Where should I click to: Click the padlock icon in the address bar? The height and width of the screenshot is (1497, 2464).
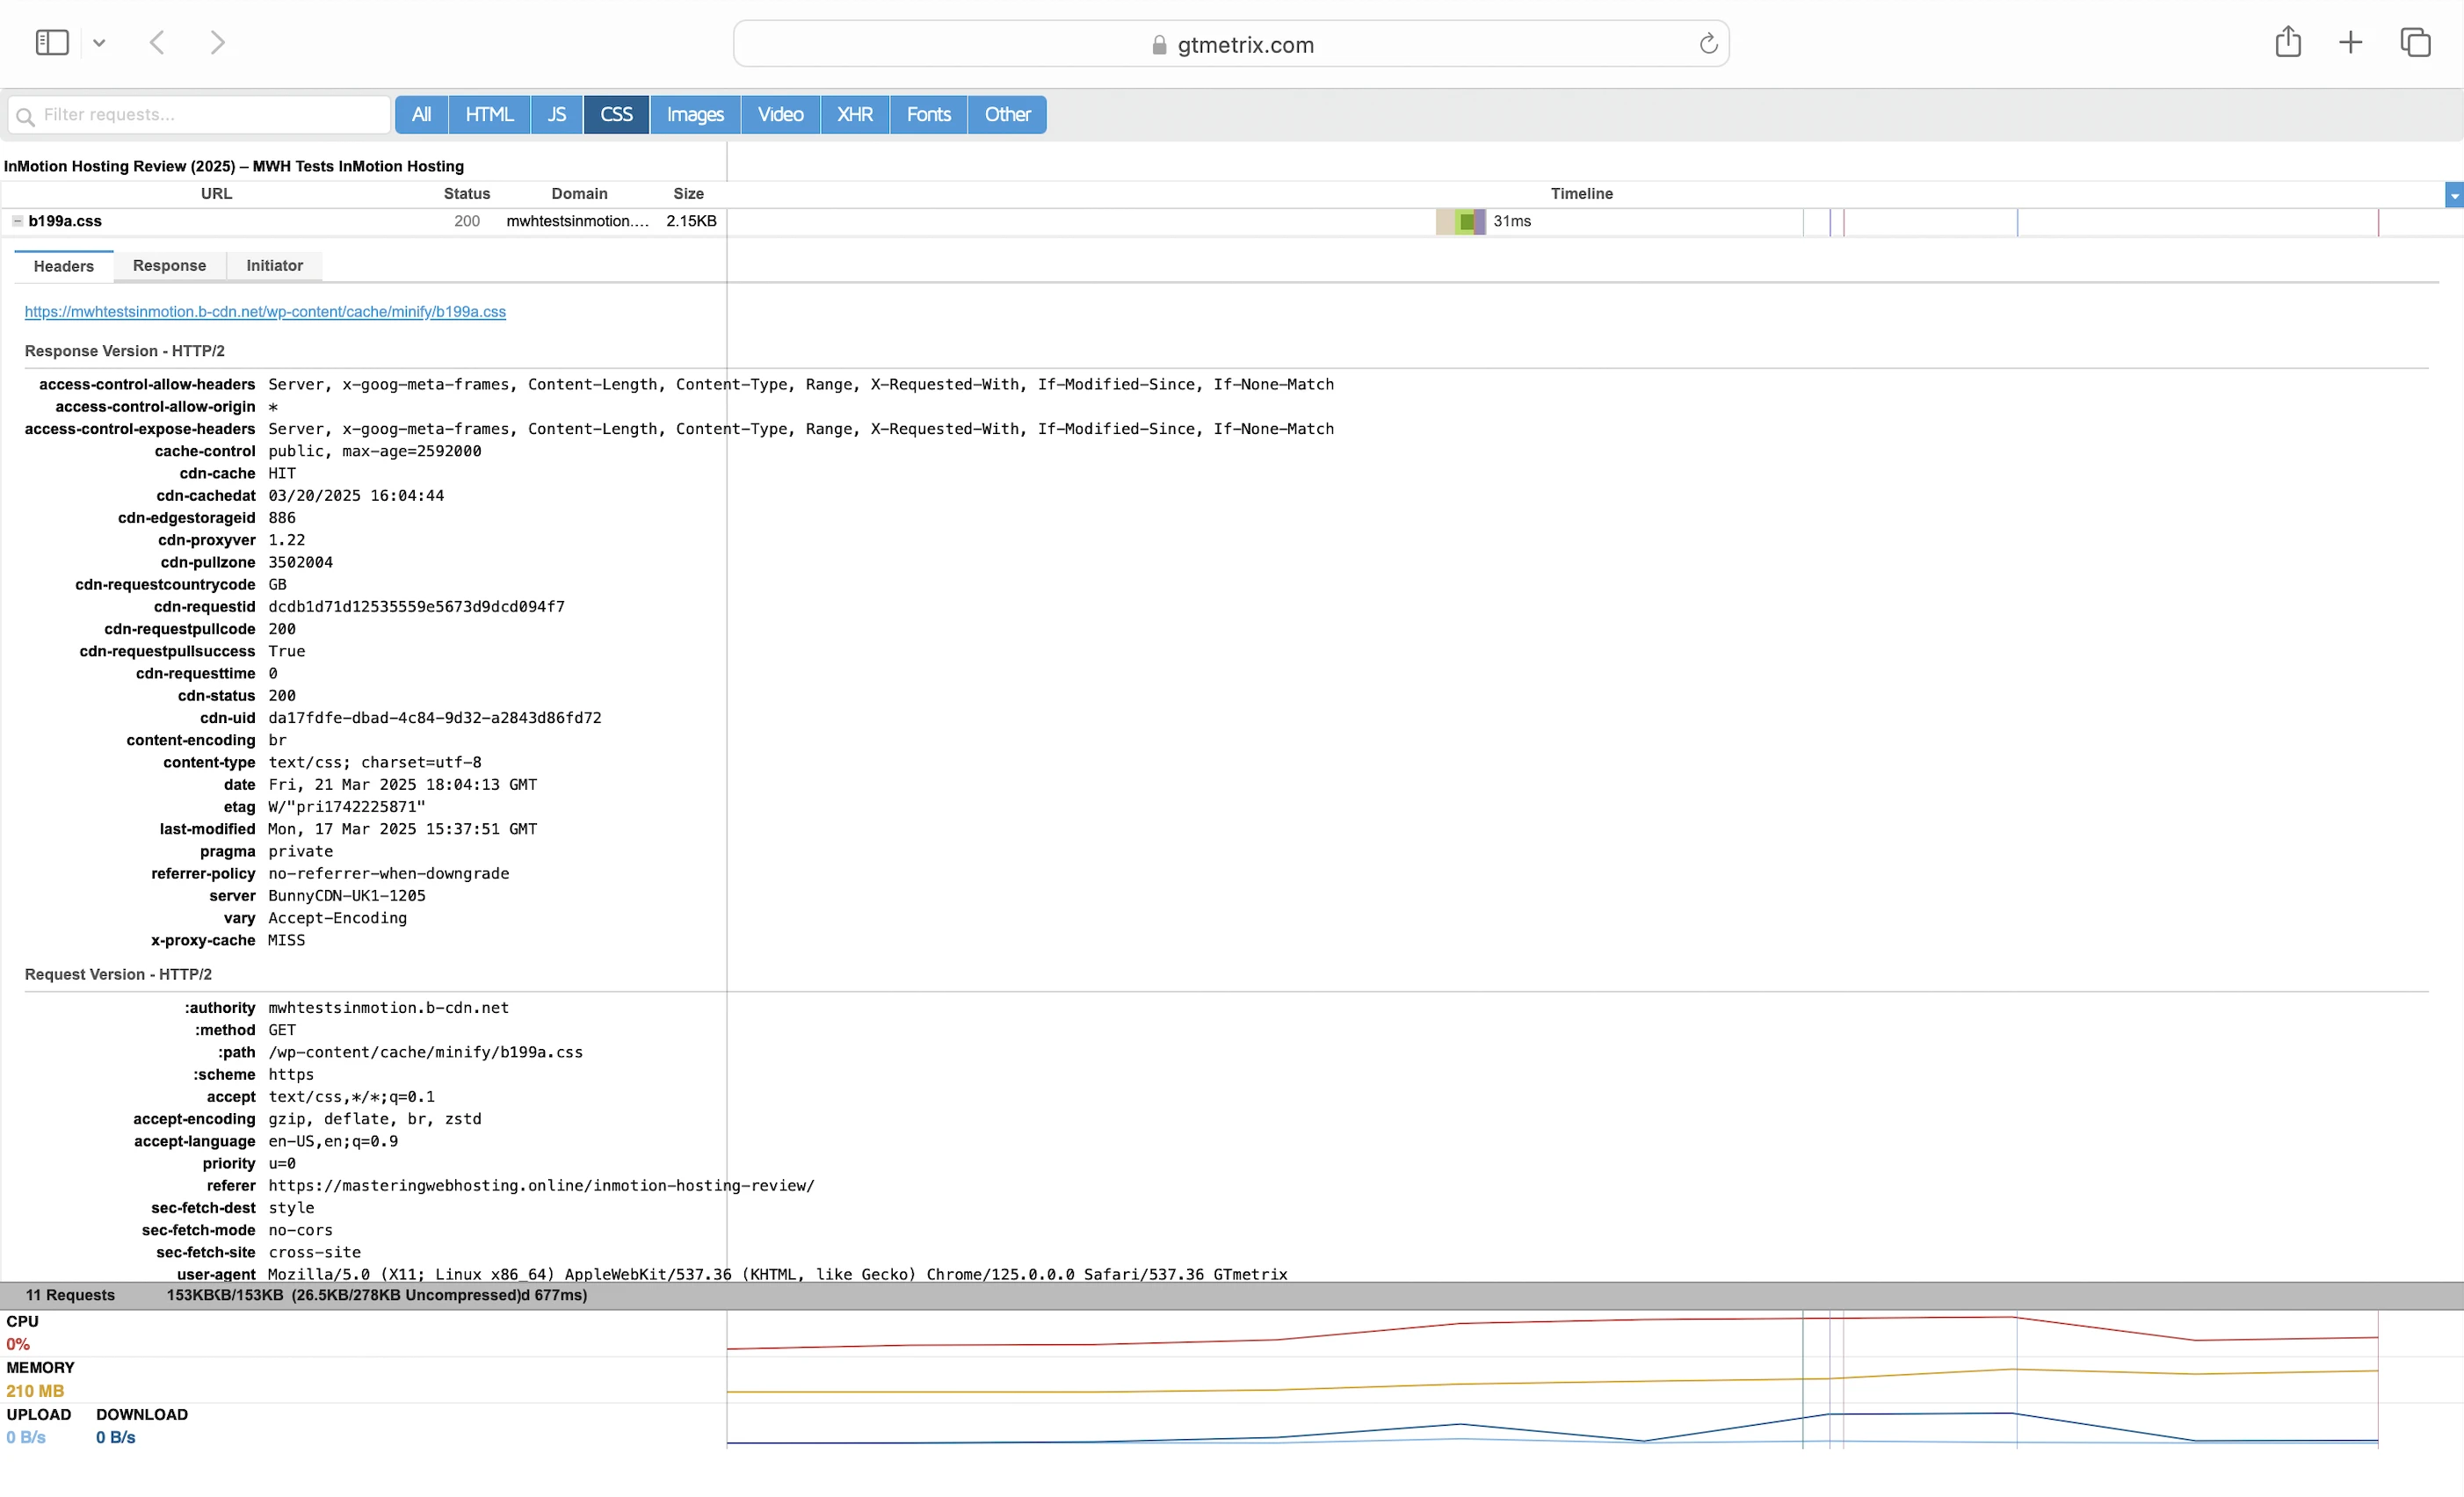[x=1159, y=45]
